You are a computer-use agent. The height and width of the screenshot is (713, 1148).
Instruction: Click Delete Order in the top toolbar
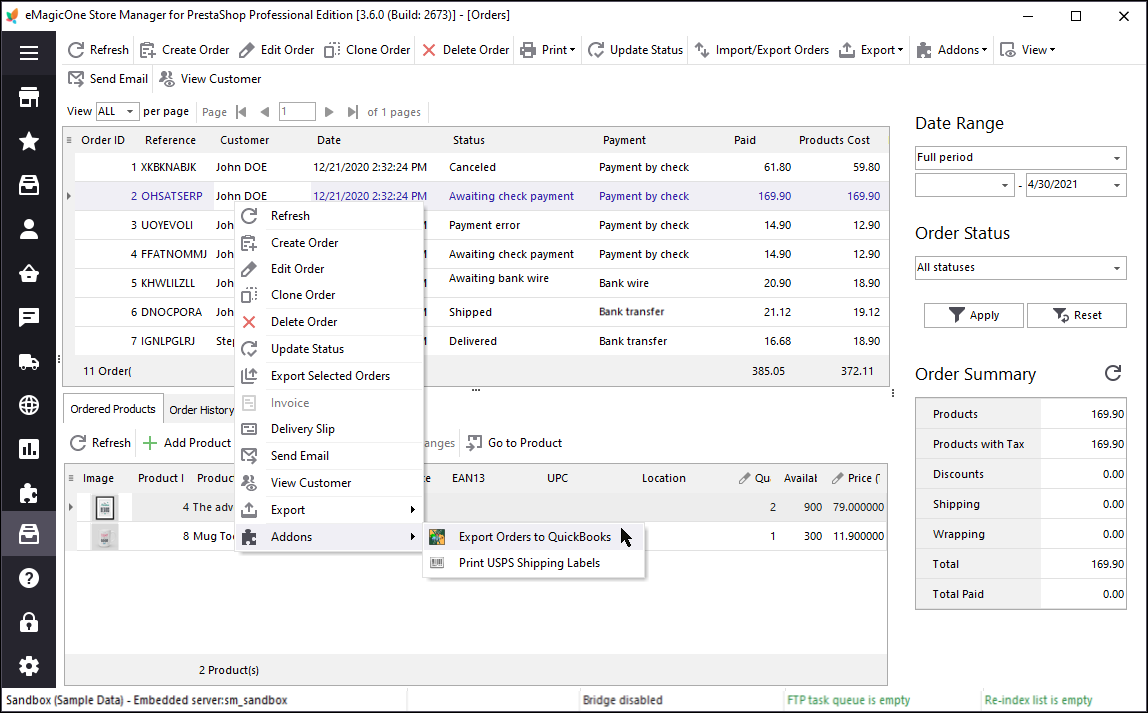tap(466, 50)
